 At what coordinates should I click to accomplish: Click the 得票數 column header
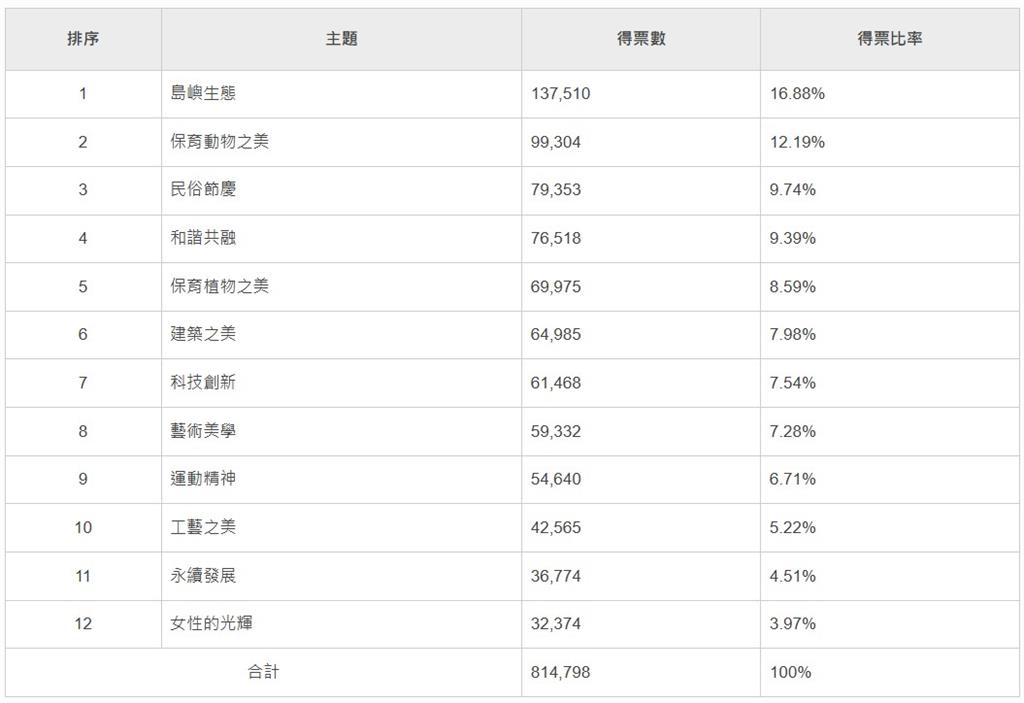tap(641, 39)
